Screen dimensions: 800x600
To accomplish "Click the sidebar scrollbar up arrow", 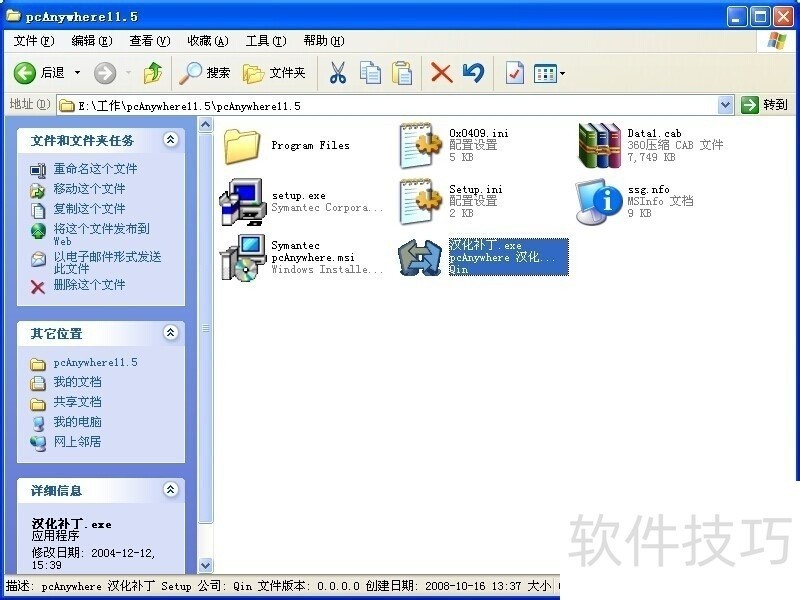I will click(206, 124).
